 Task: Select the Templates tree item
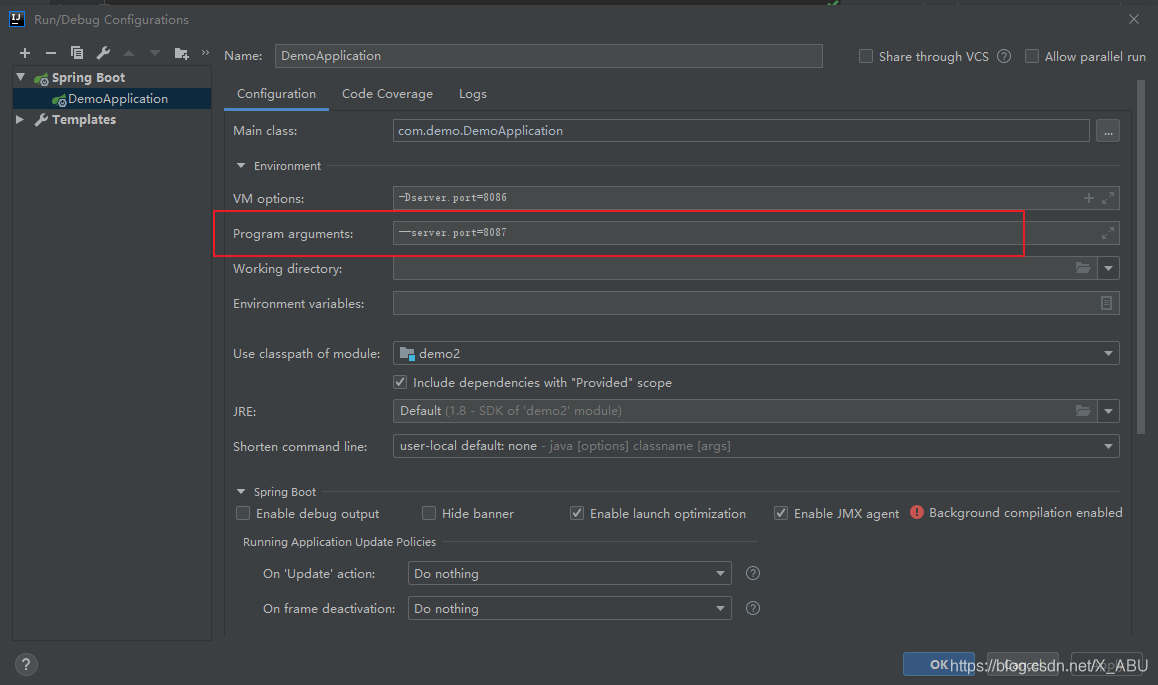83,119
